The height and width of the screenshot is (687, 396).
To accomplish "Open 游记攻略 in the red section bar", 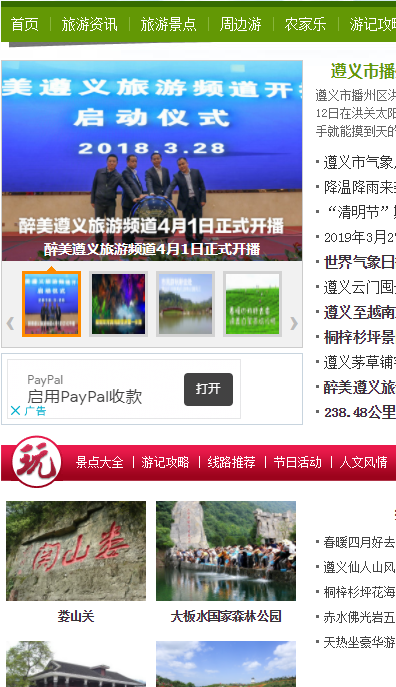I will [165, 462].
